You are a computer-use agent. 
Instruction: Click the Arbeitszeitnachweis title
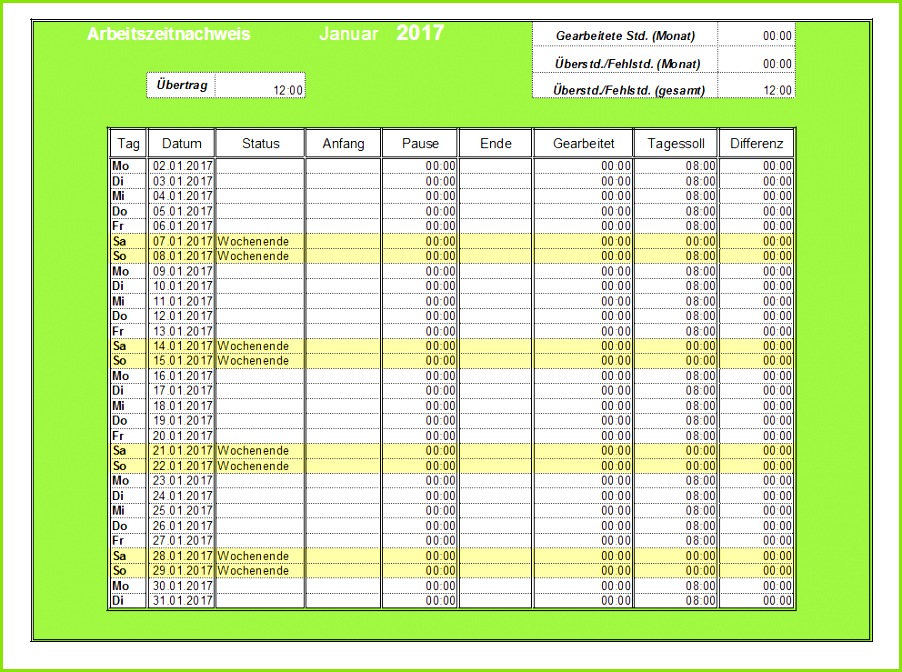click(169, 34)
